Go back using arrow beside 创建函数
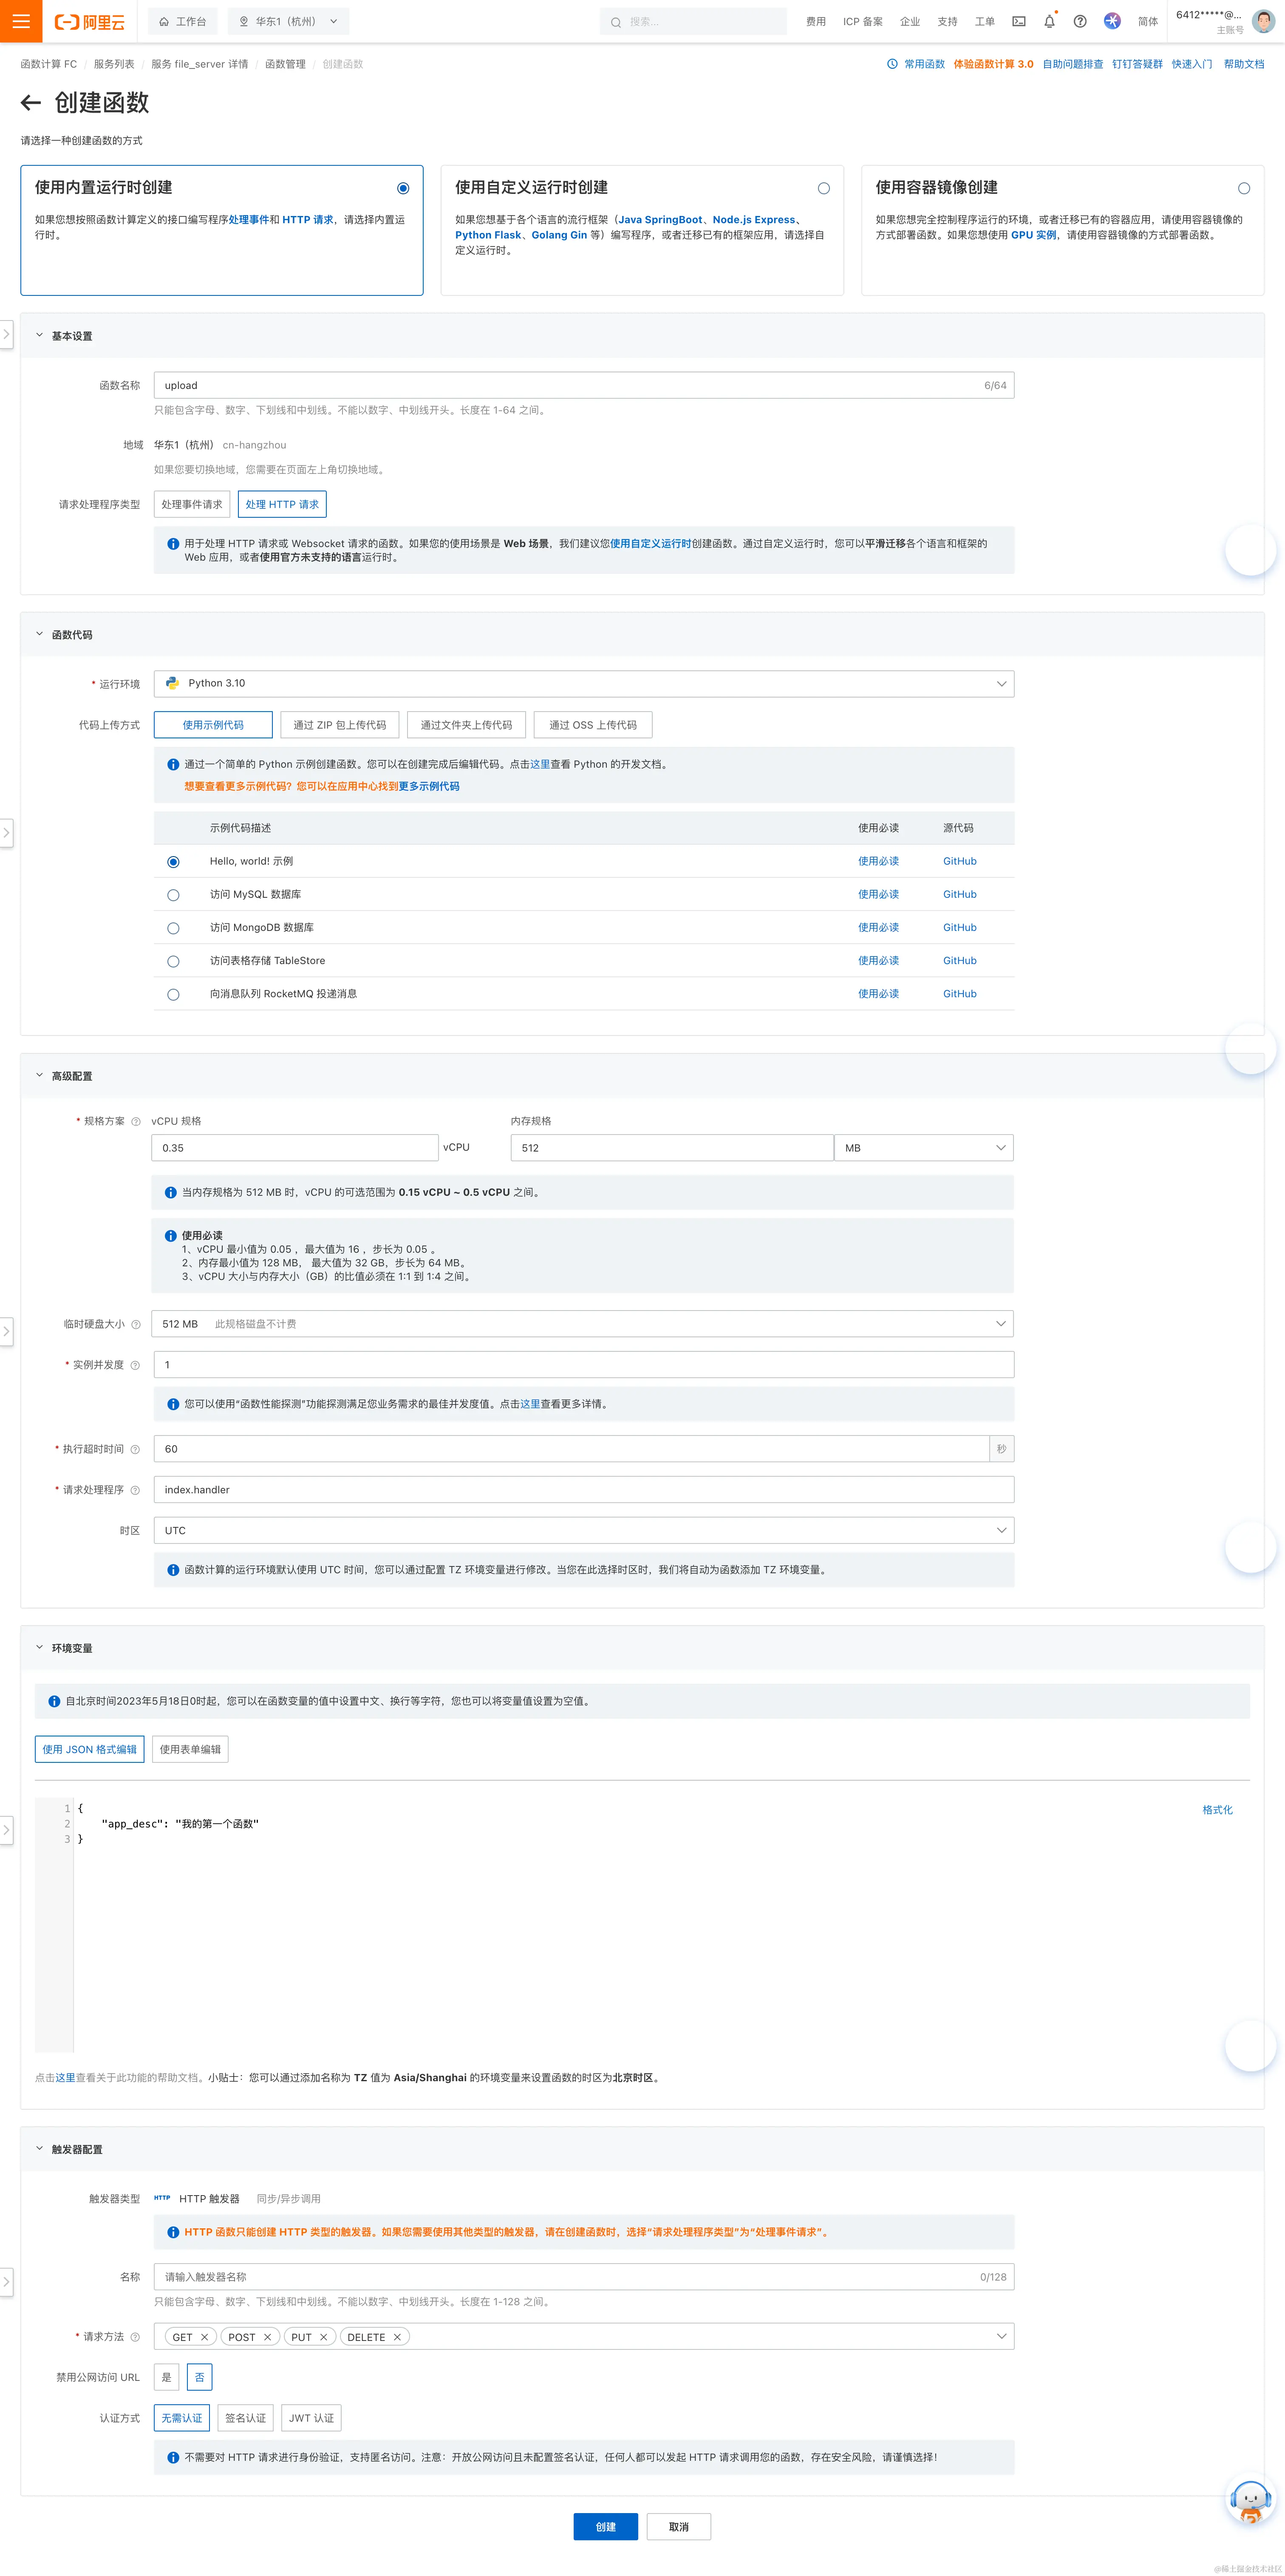The width and height of the screenshot is (1285, 2576). (x=31, y=103)
